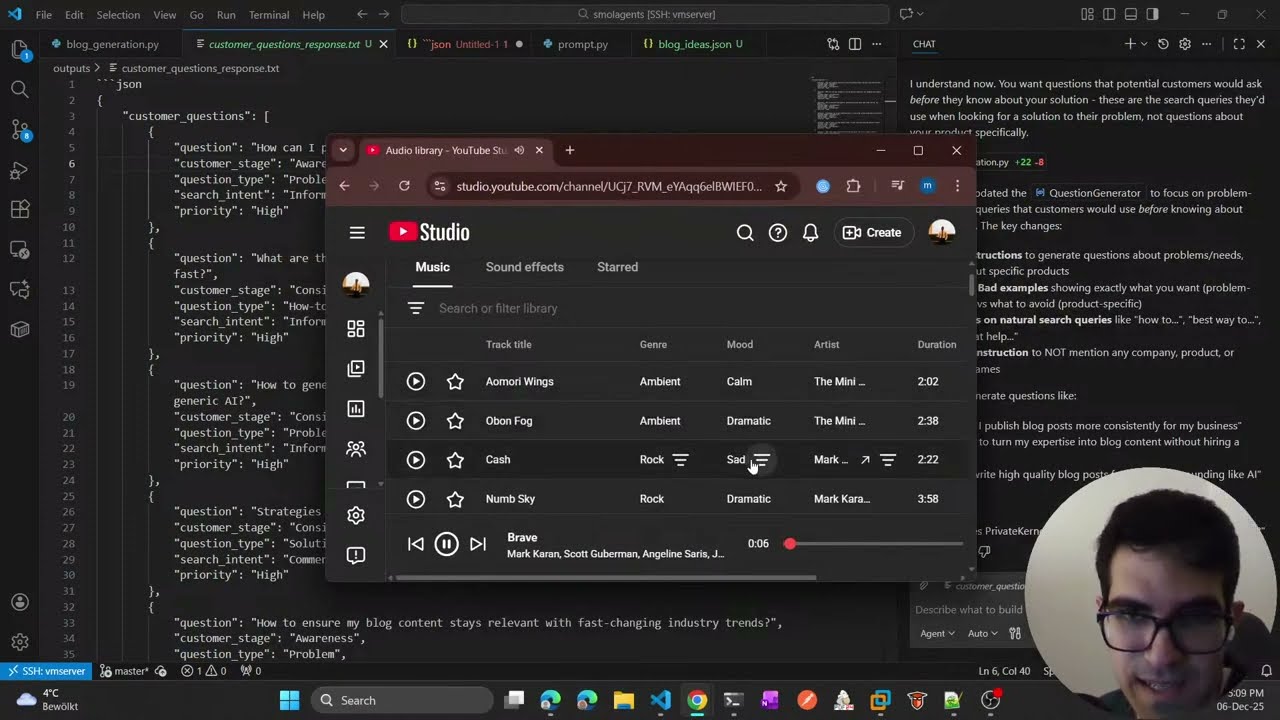Open Chrome tab search dropdown arrow
Image resolution: width=1280 pixels, height=720 pixels.
[343, 150]
